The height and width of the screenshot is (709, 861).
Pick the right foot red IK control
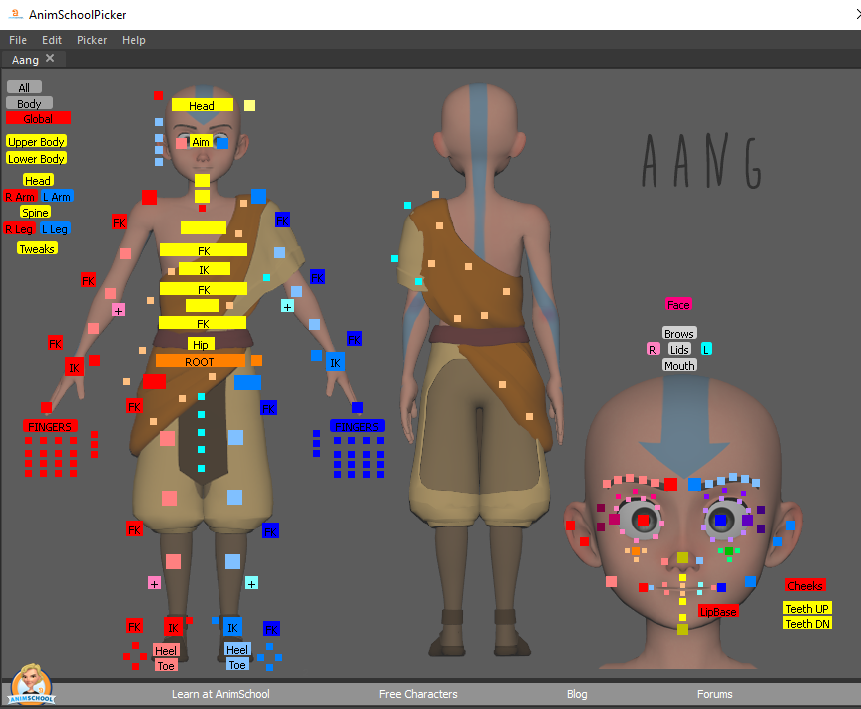point(174,627)
